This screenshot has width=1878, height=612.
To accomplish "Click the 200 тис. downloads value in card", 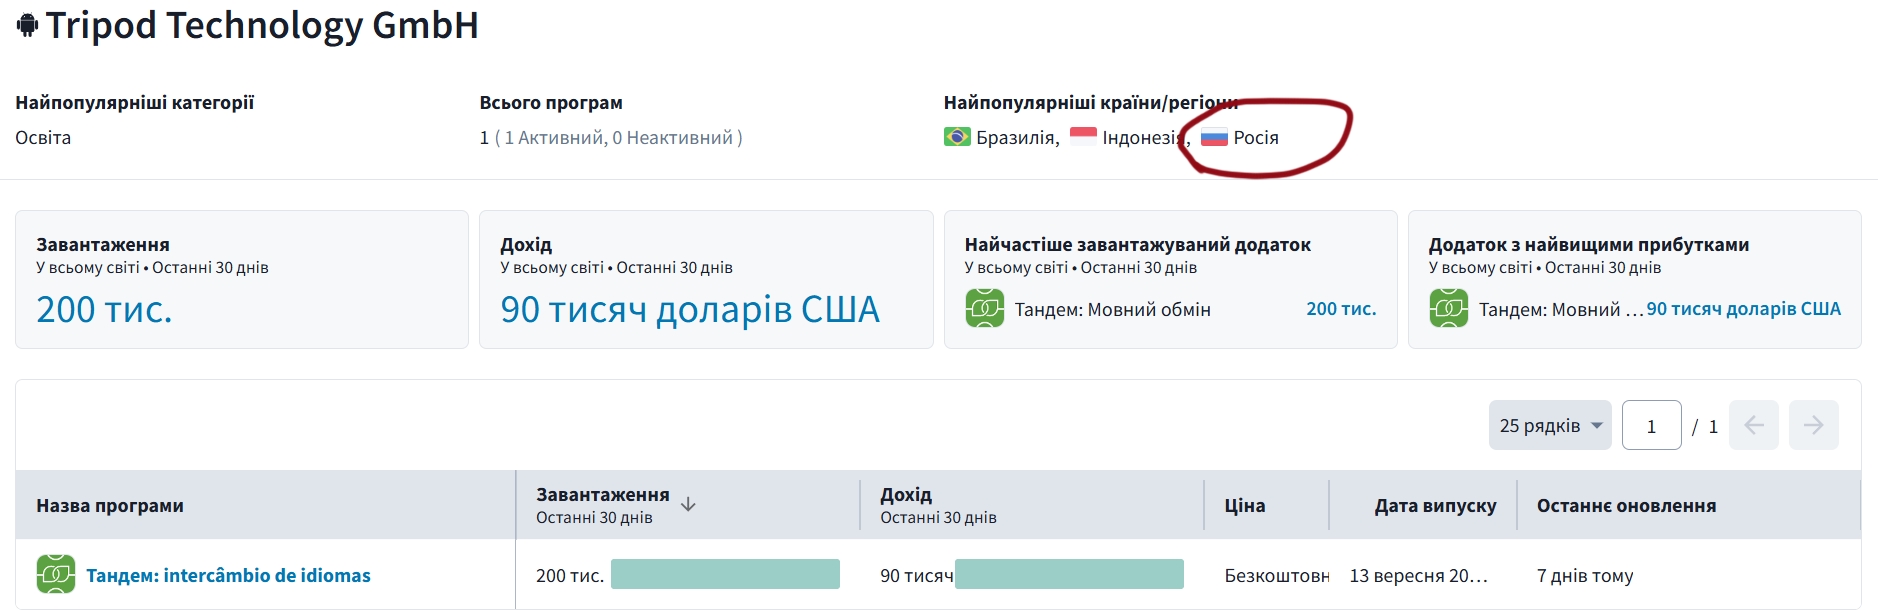I will (104, 309).
